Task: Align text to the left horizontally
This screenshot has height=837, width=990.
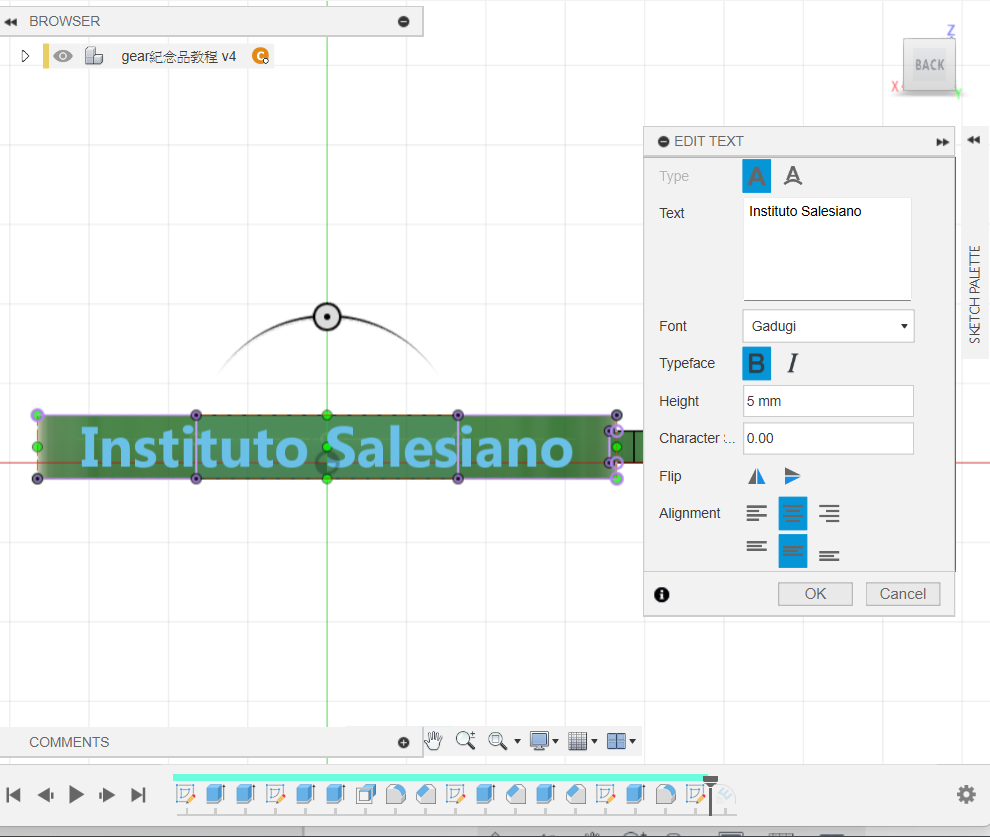Action: coord(757,514)
